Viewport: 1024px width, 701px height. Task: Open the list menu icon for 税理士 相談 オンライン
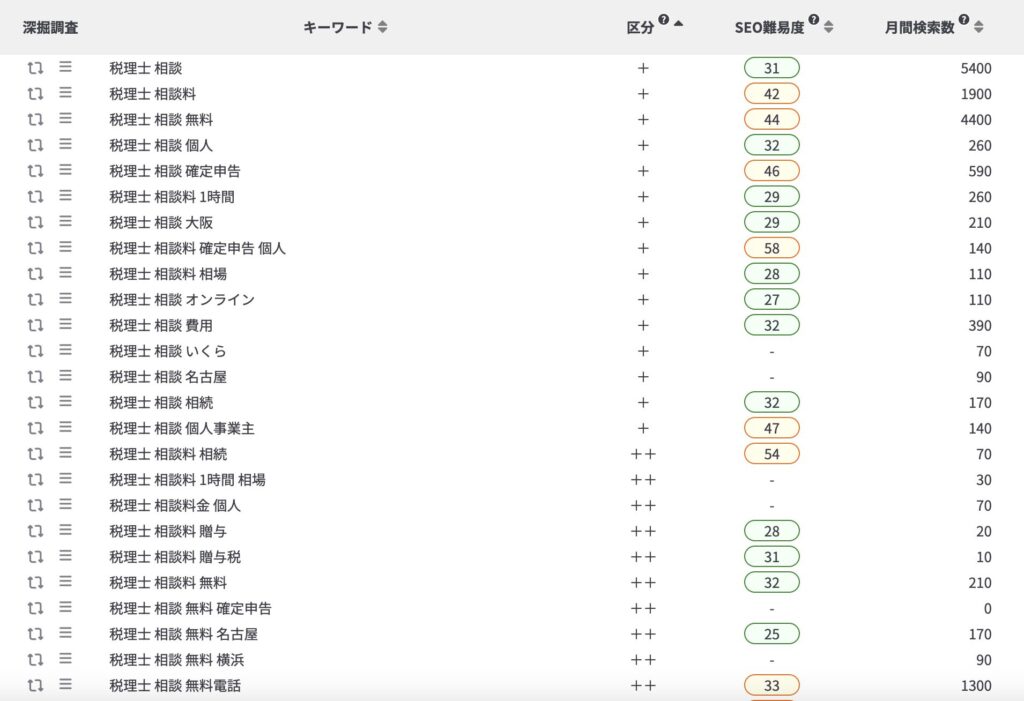point(65,299)
